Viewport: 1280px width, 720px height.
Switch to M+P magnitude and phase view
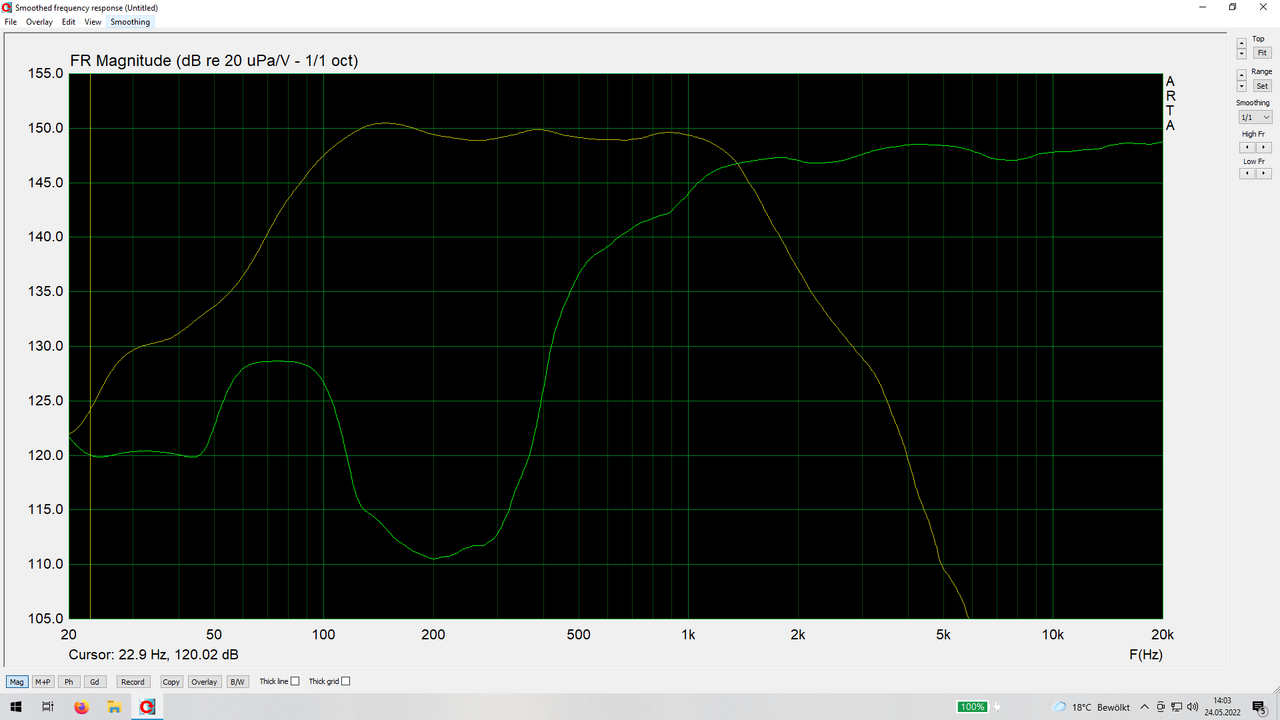43,682
